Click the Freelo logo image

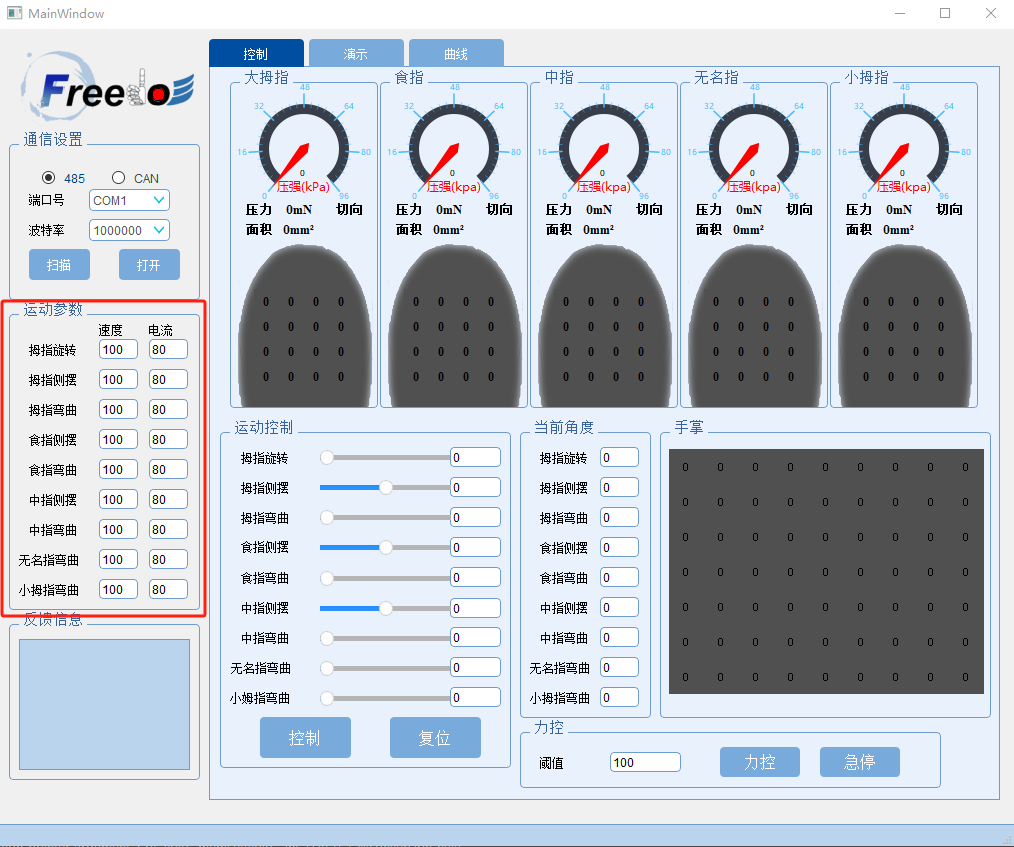point(107,87)
